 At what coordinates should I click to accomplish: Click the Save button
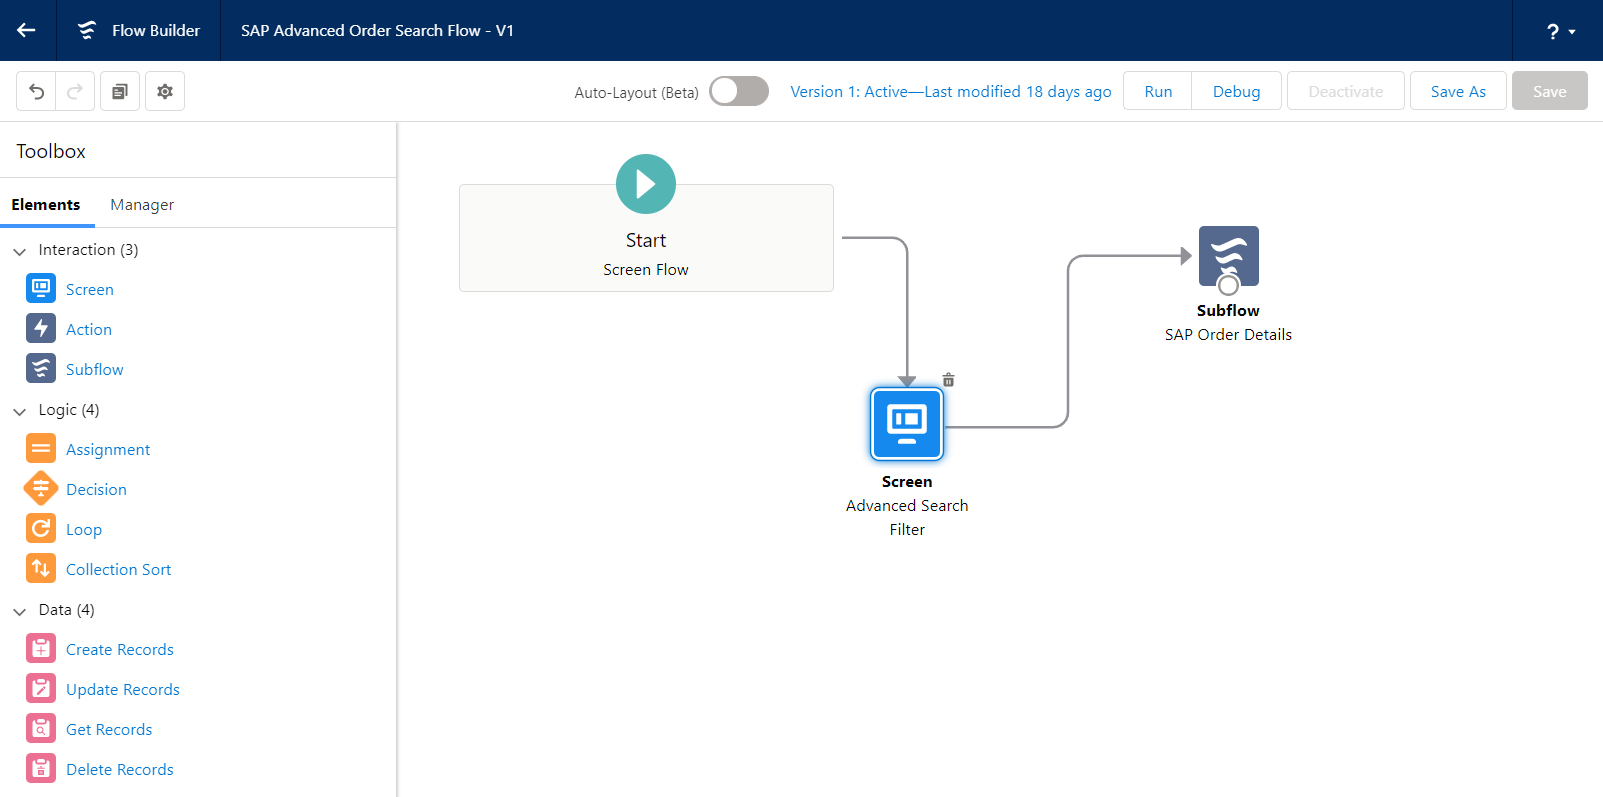1550,91
